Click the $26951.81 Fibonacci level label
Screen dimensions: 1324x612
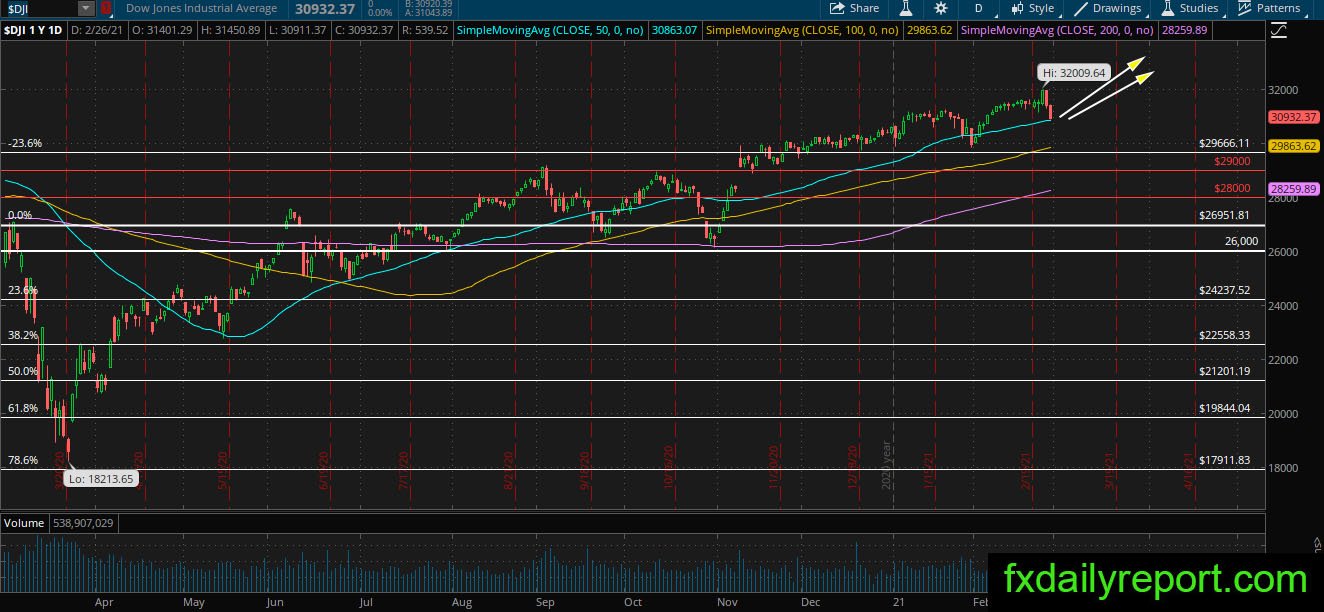[x=1225, y=215]
